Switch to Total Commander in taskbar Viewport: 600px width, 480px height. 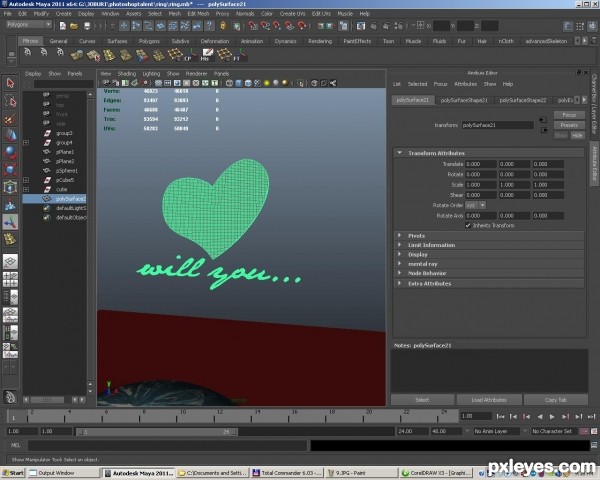click(x=287, y=473)
